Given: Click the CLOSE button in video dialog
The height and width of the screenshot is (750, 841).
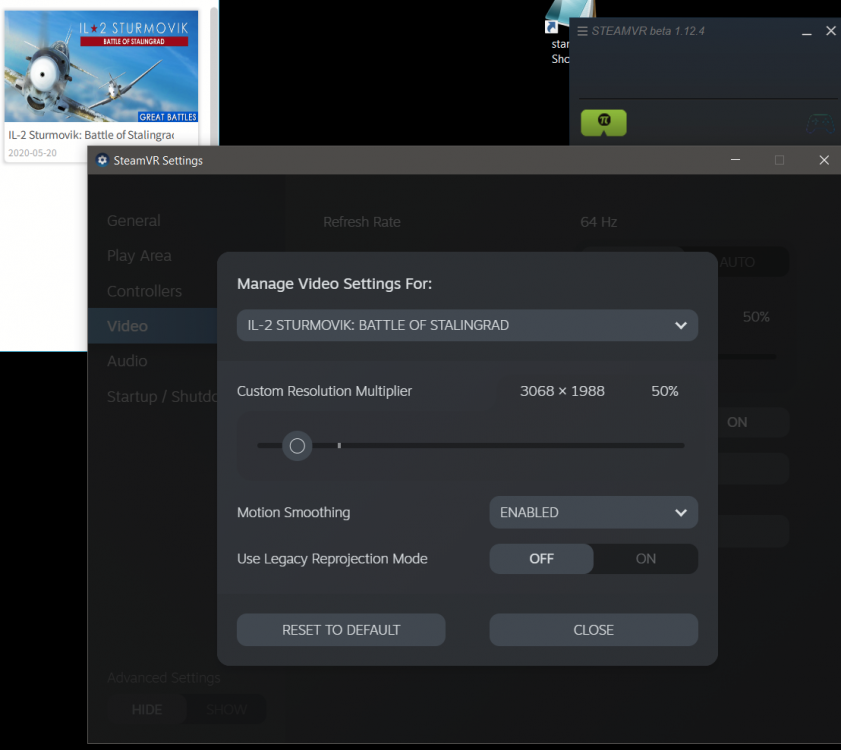Looking at the screenshot, I should pyautogui.click(x=593, y=630).
